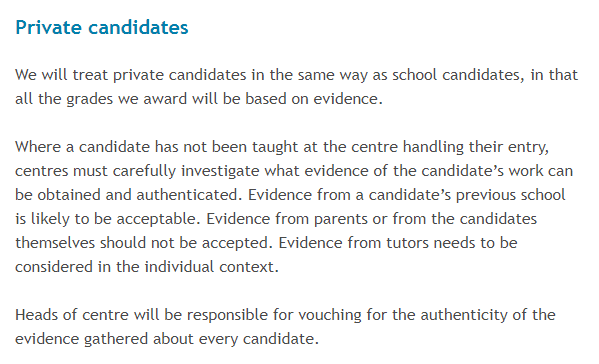Click the phrase "responsible for vouching"
This screenshot has width=599, height=364.
(274, 315)
